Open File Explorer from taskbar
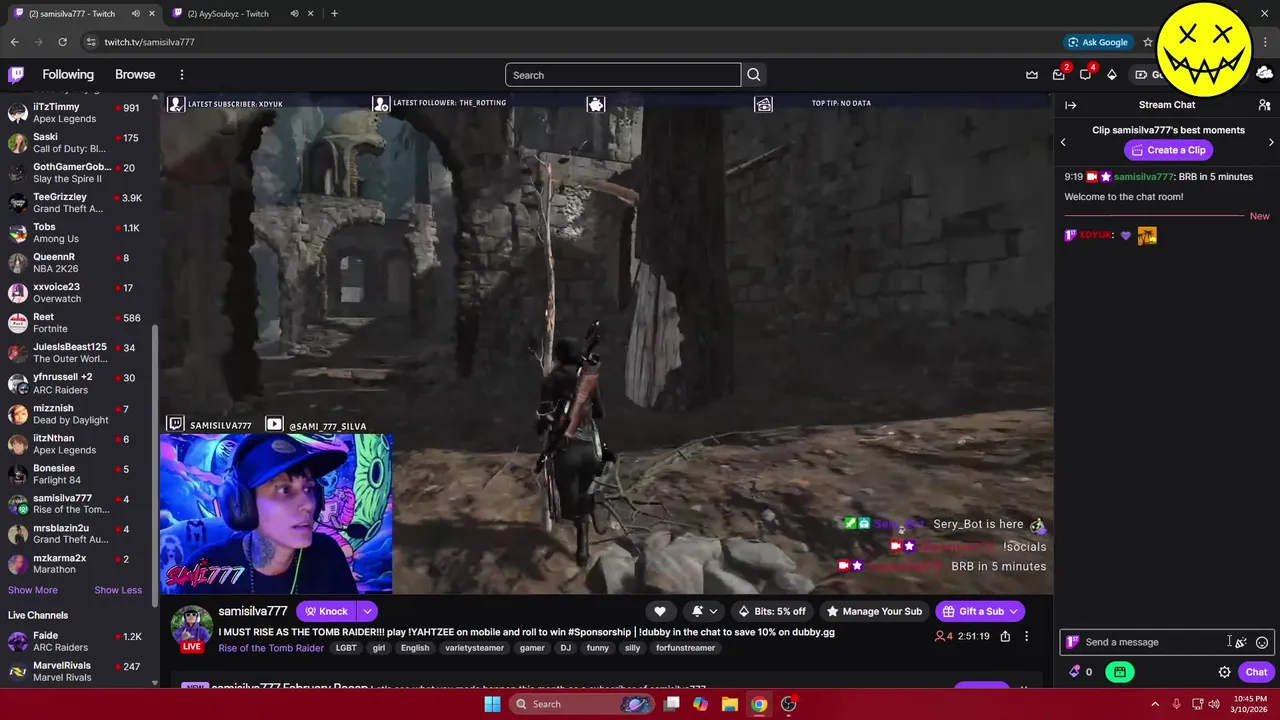Image resolution: width=1280 pixels, height=720 pixels. pos(730,704)
